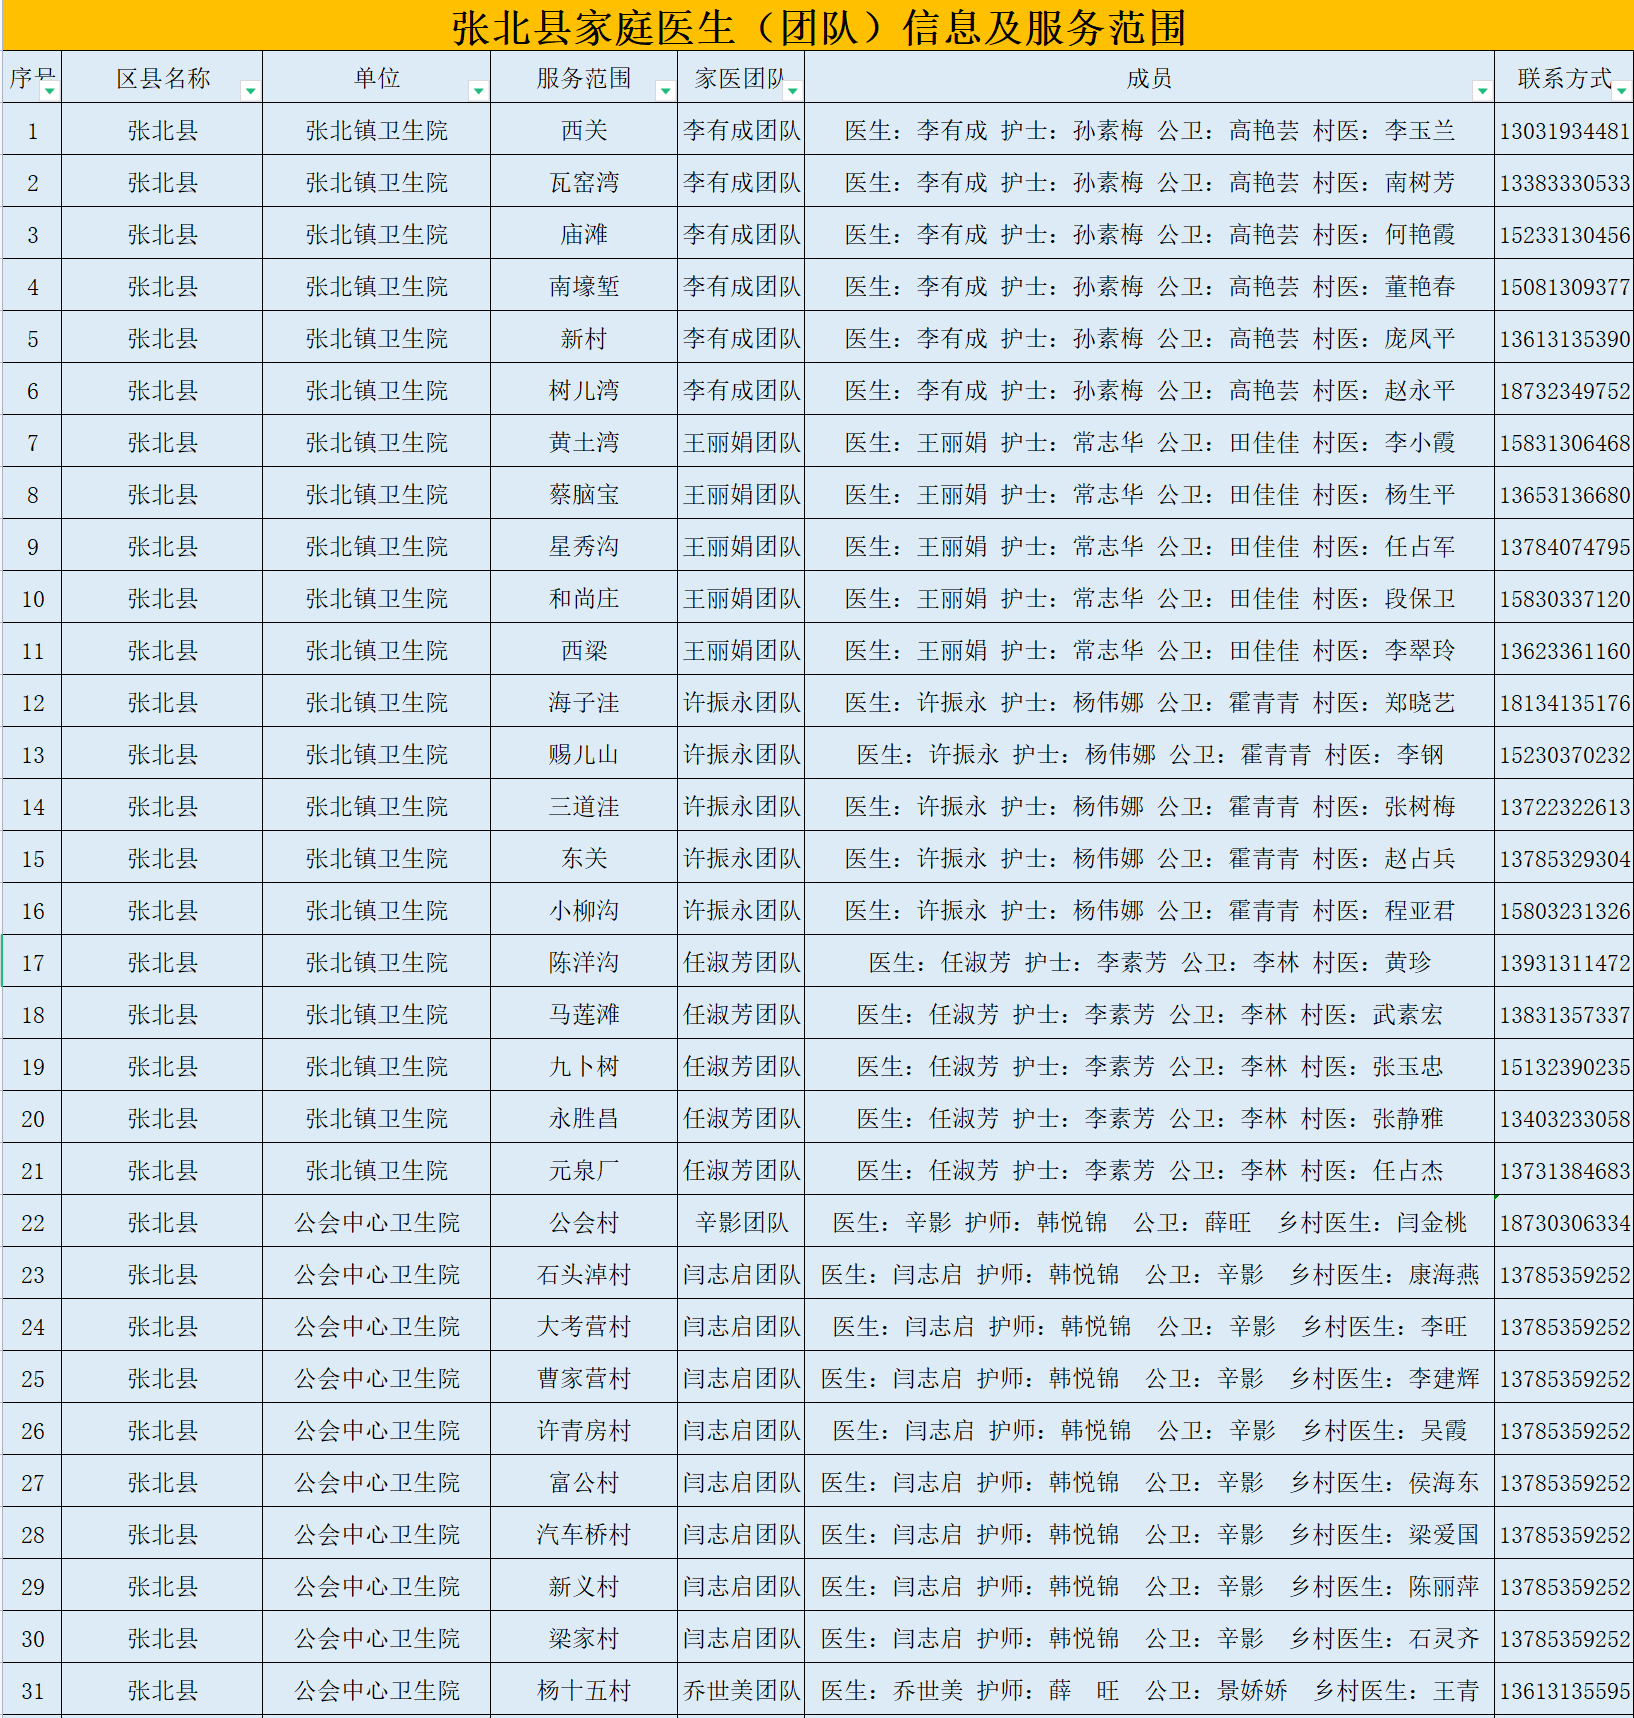Select the members cell listing 村医：李钢

point(1149,755)
